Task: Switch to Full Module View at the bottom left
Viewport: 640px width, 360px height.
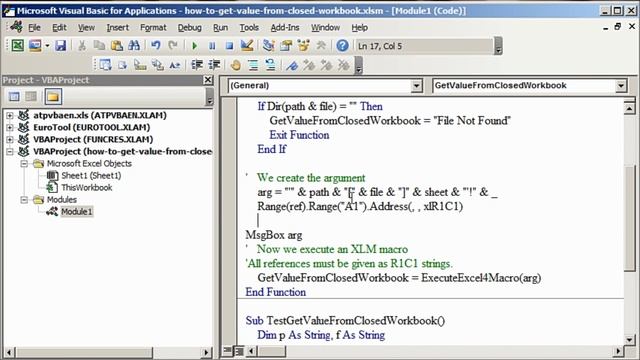Action: pos(239,350)
